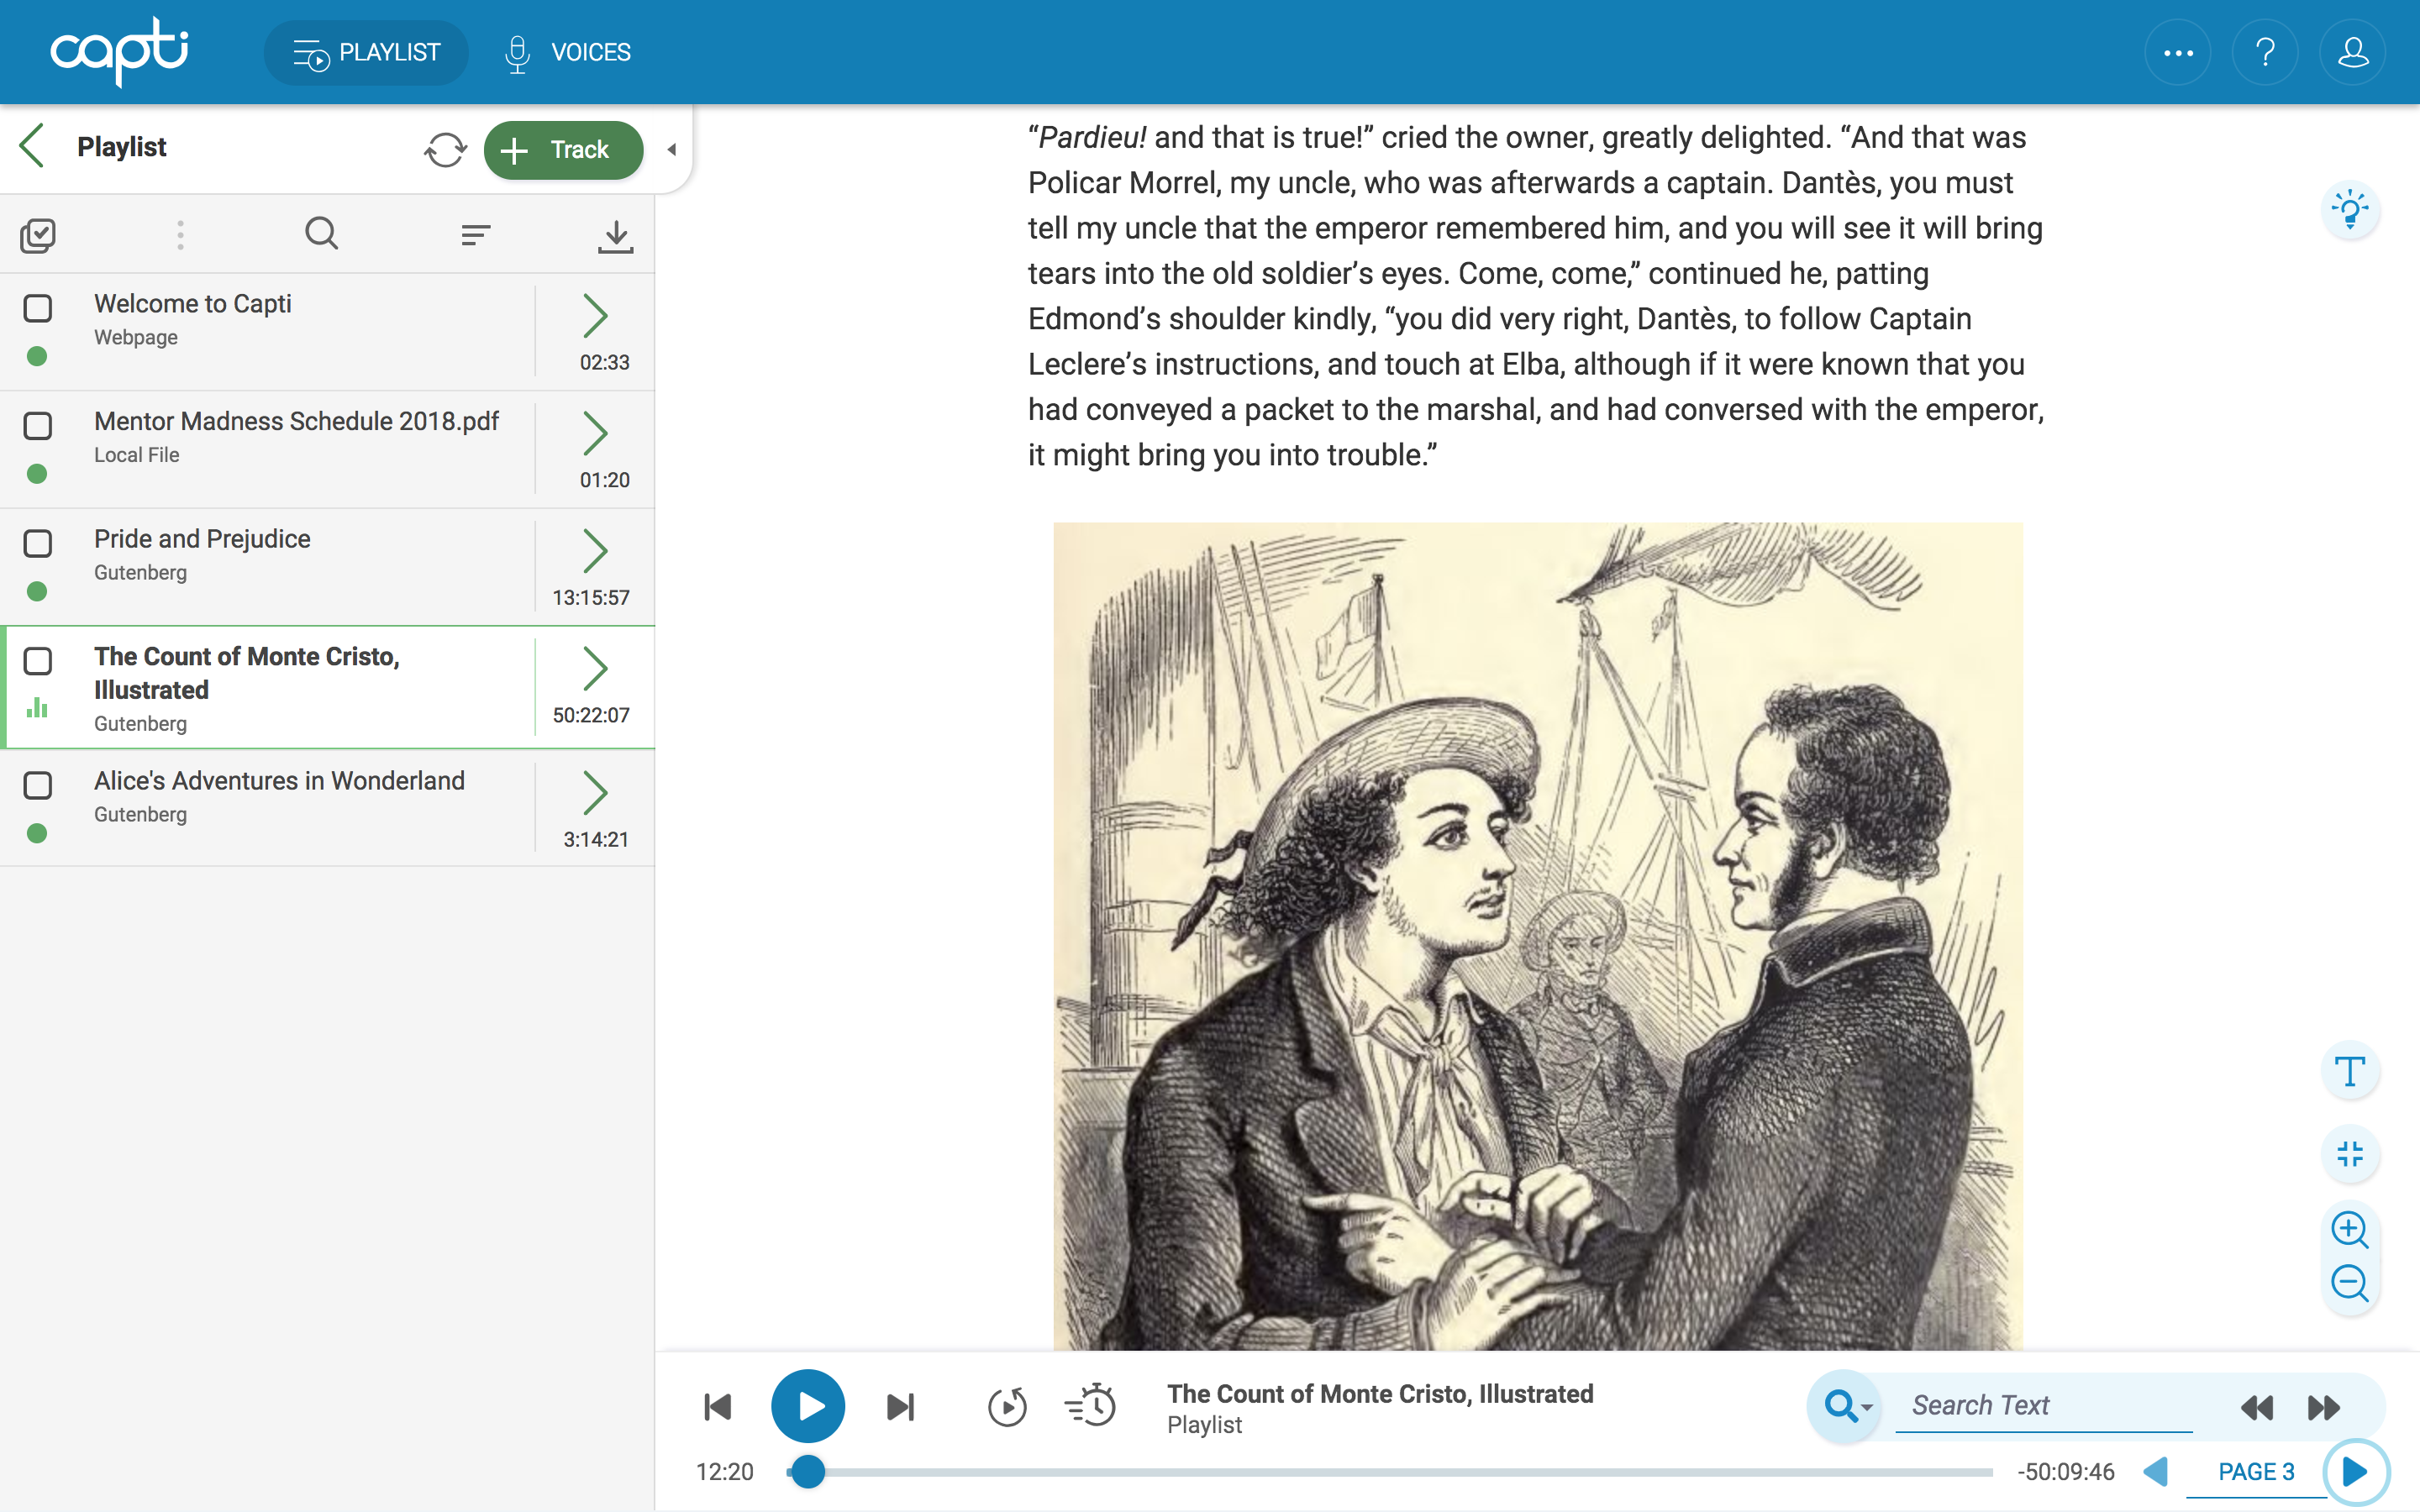This screenshot has width=2420, height=1512.
Task: Click The Count of Monte Cristo playlist title
Action: pyautogui.click(x=246, y=673)
